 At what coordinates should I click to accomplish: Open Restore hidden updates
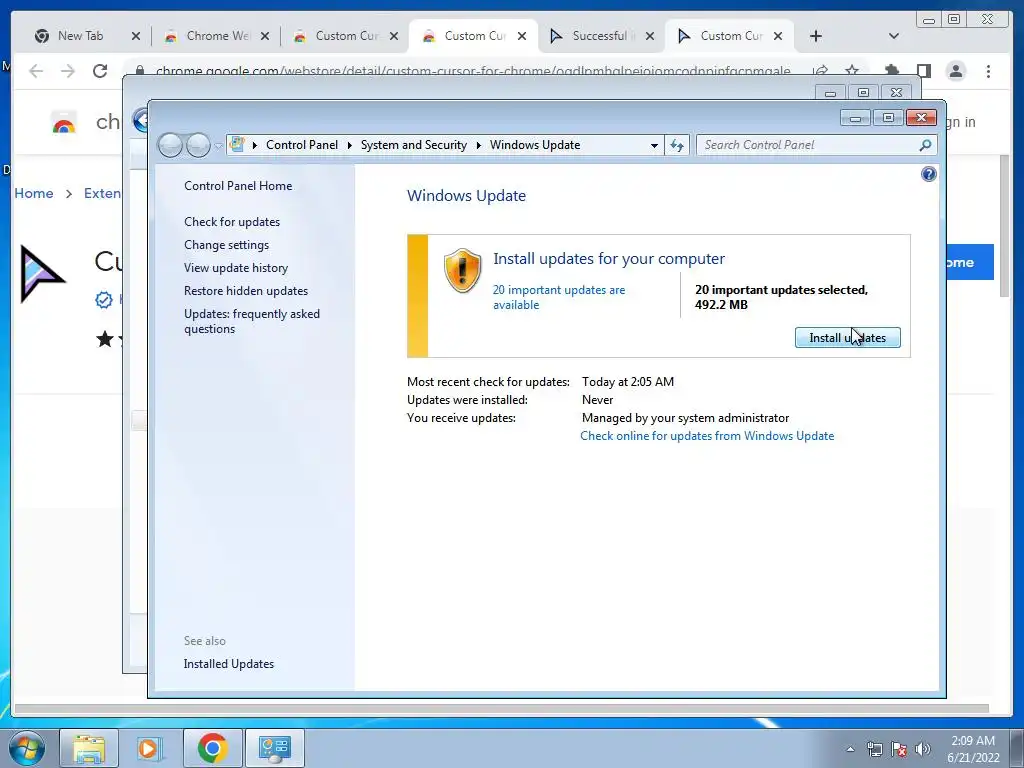(x=246, y=291)
